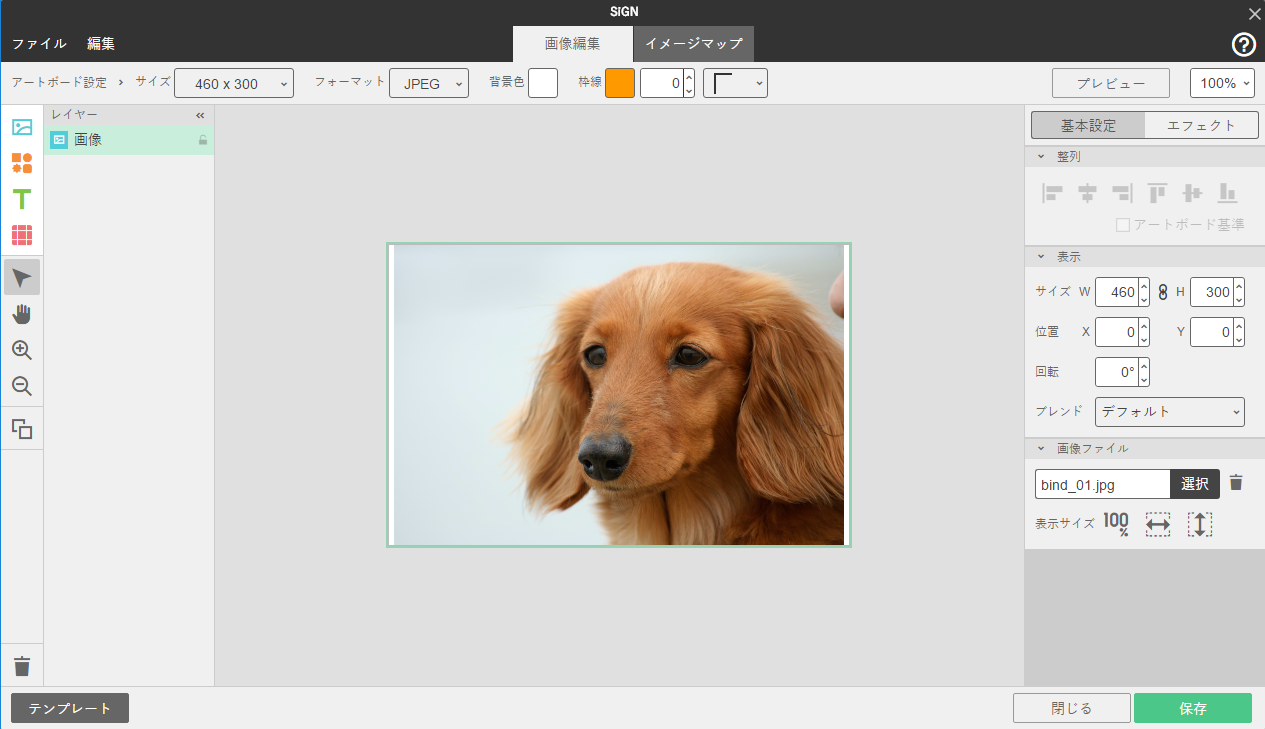Viewport: 1265px width, 729px height.
Task: Collapse the 整列 section
Action: point(1041,157)
